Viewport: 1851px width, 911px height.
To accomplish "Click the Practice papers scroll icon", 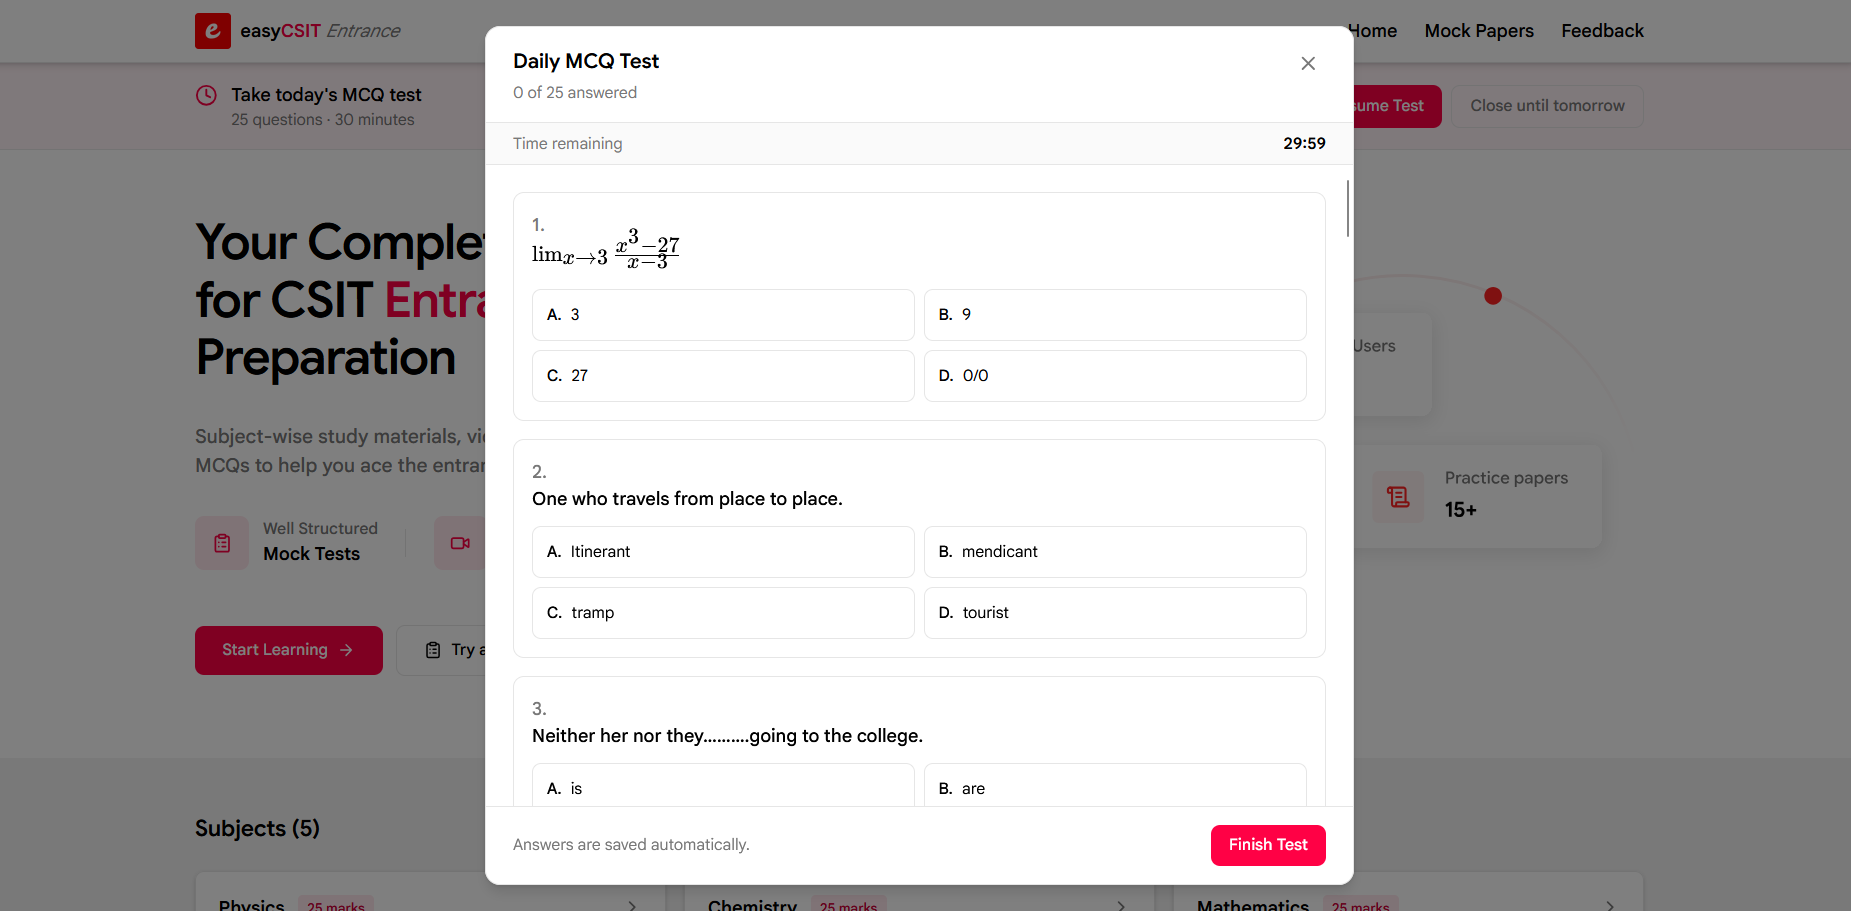I will (1398, 496).
